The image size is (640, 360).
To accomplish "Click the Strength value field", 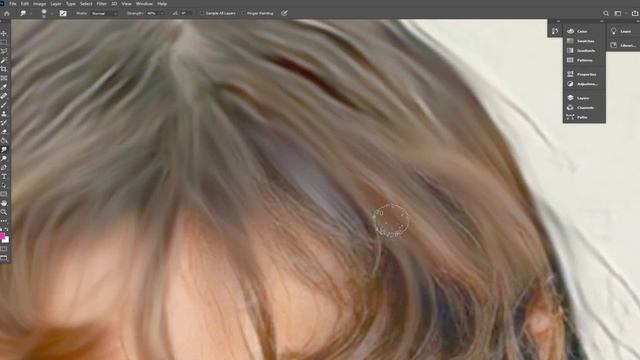I will coord(152,13).
